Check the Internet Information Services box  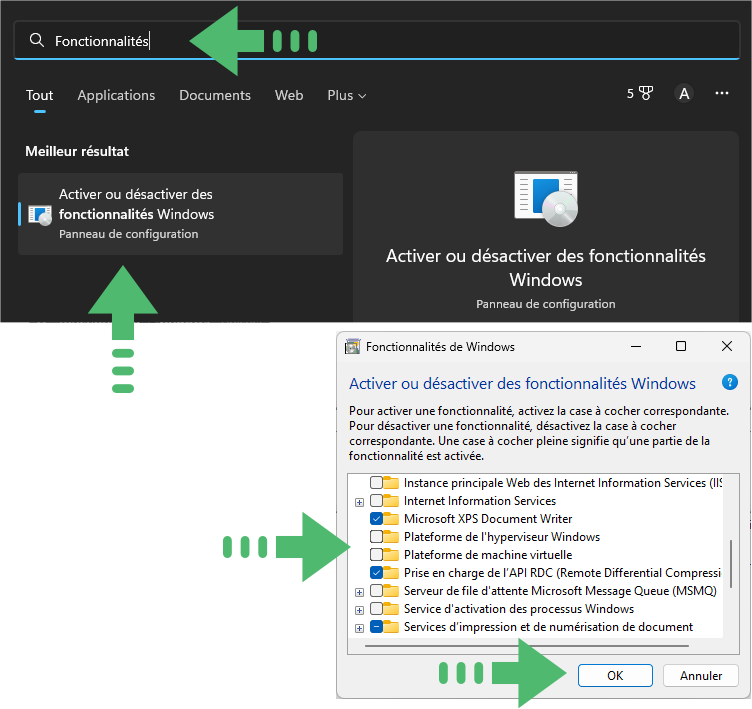[x=376, y=501]
